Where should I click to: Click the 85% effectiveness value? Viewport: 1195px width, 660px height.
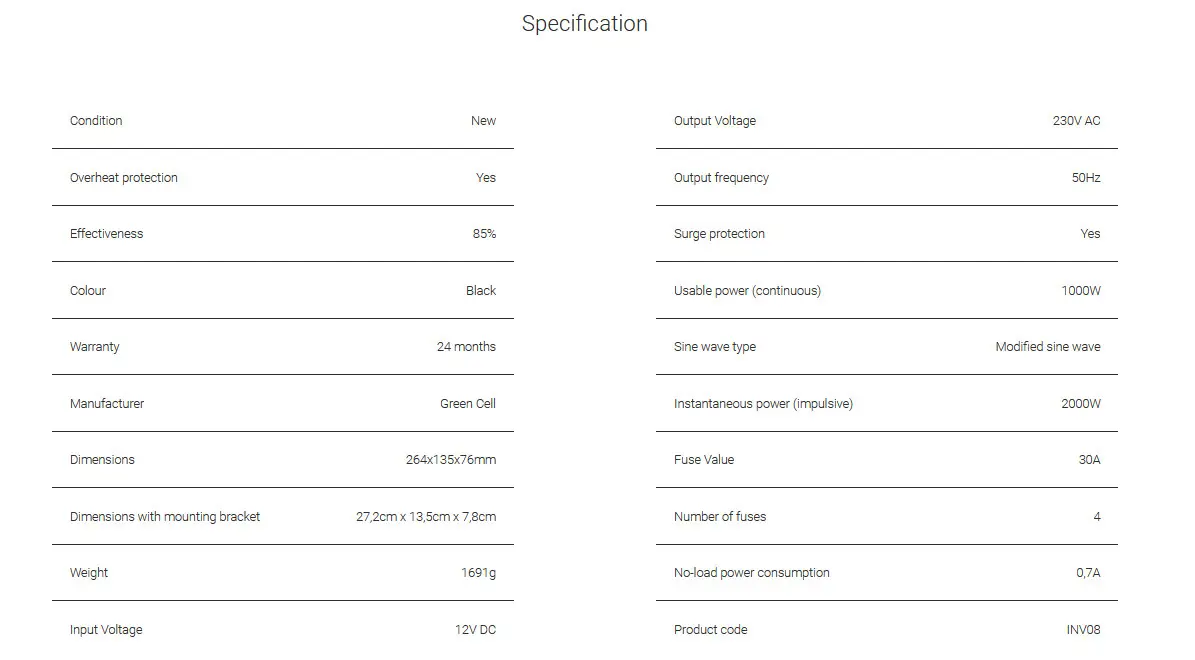click(x=484, y=234)
